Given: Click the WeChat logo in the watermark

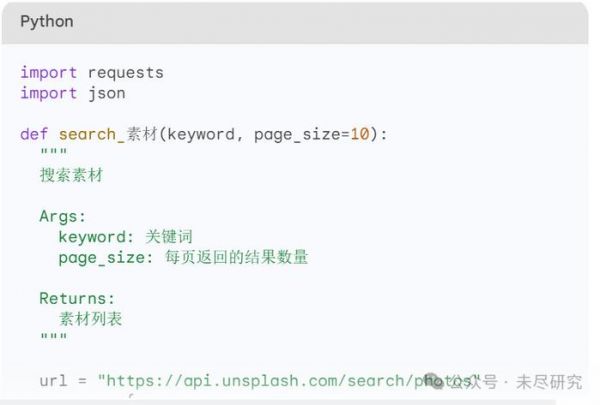Looking at the screenshot, I should pos(435,381).
